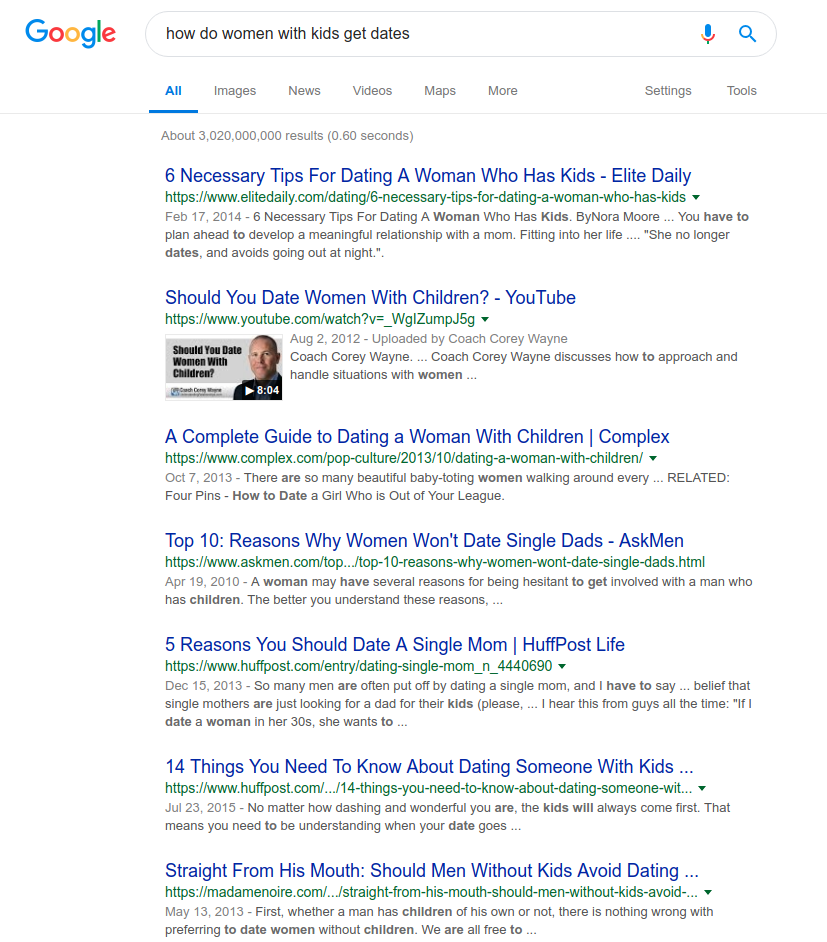Select the All results tab
Image resolution: width=827 pixels, height=942 pixels.
tap(173, 91)
